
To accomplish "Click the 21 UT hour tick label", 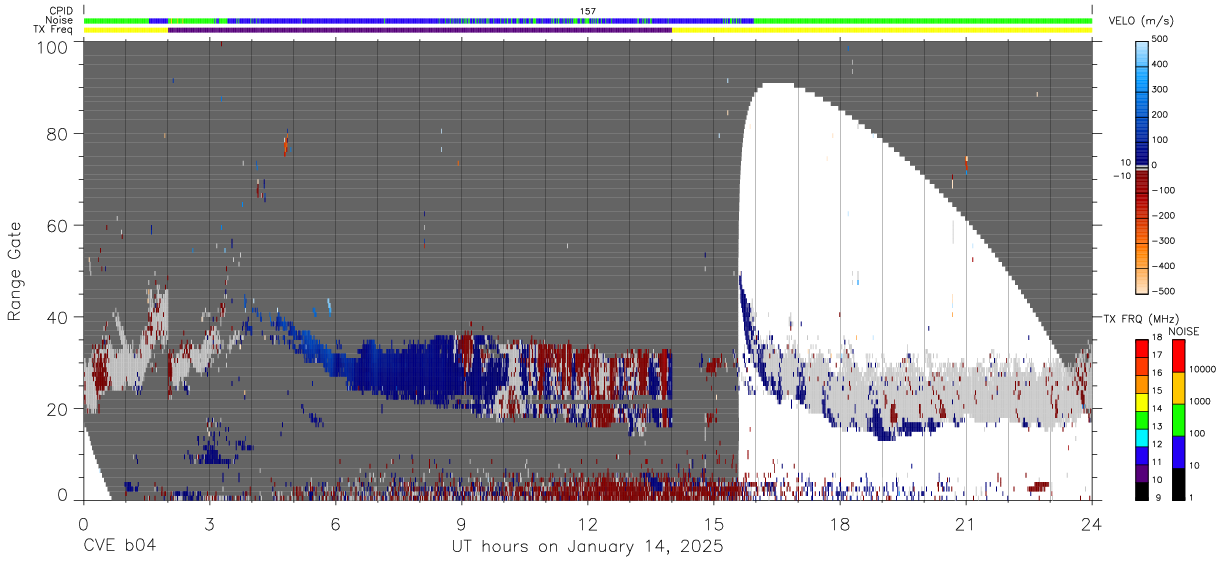I will [966, 523].
